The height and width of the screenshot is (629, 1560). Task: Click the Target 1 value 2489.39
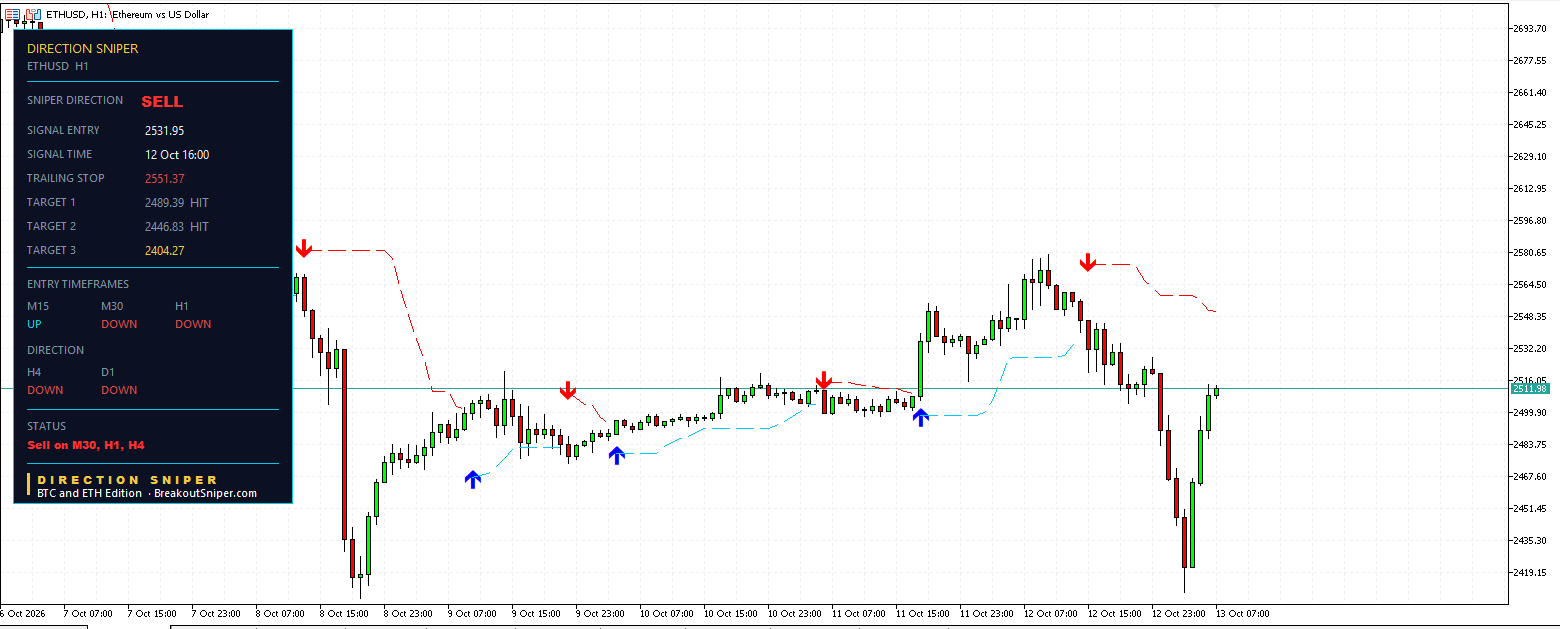[164, 202]
